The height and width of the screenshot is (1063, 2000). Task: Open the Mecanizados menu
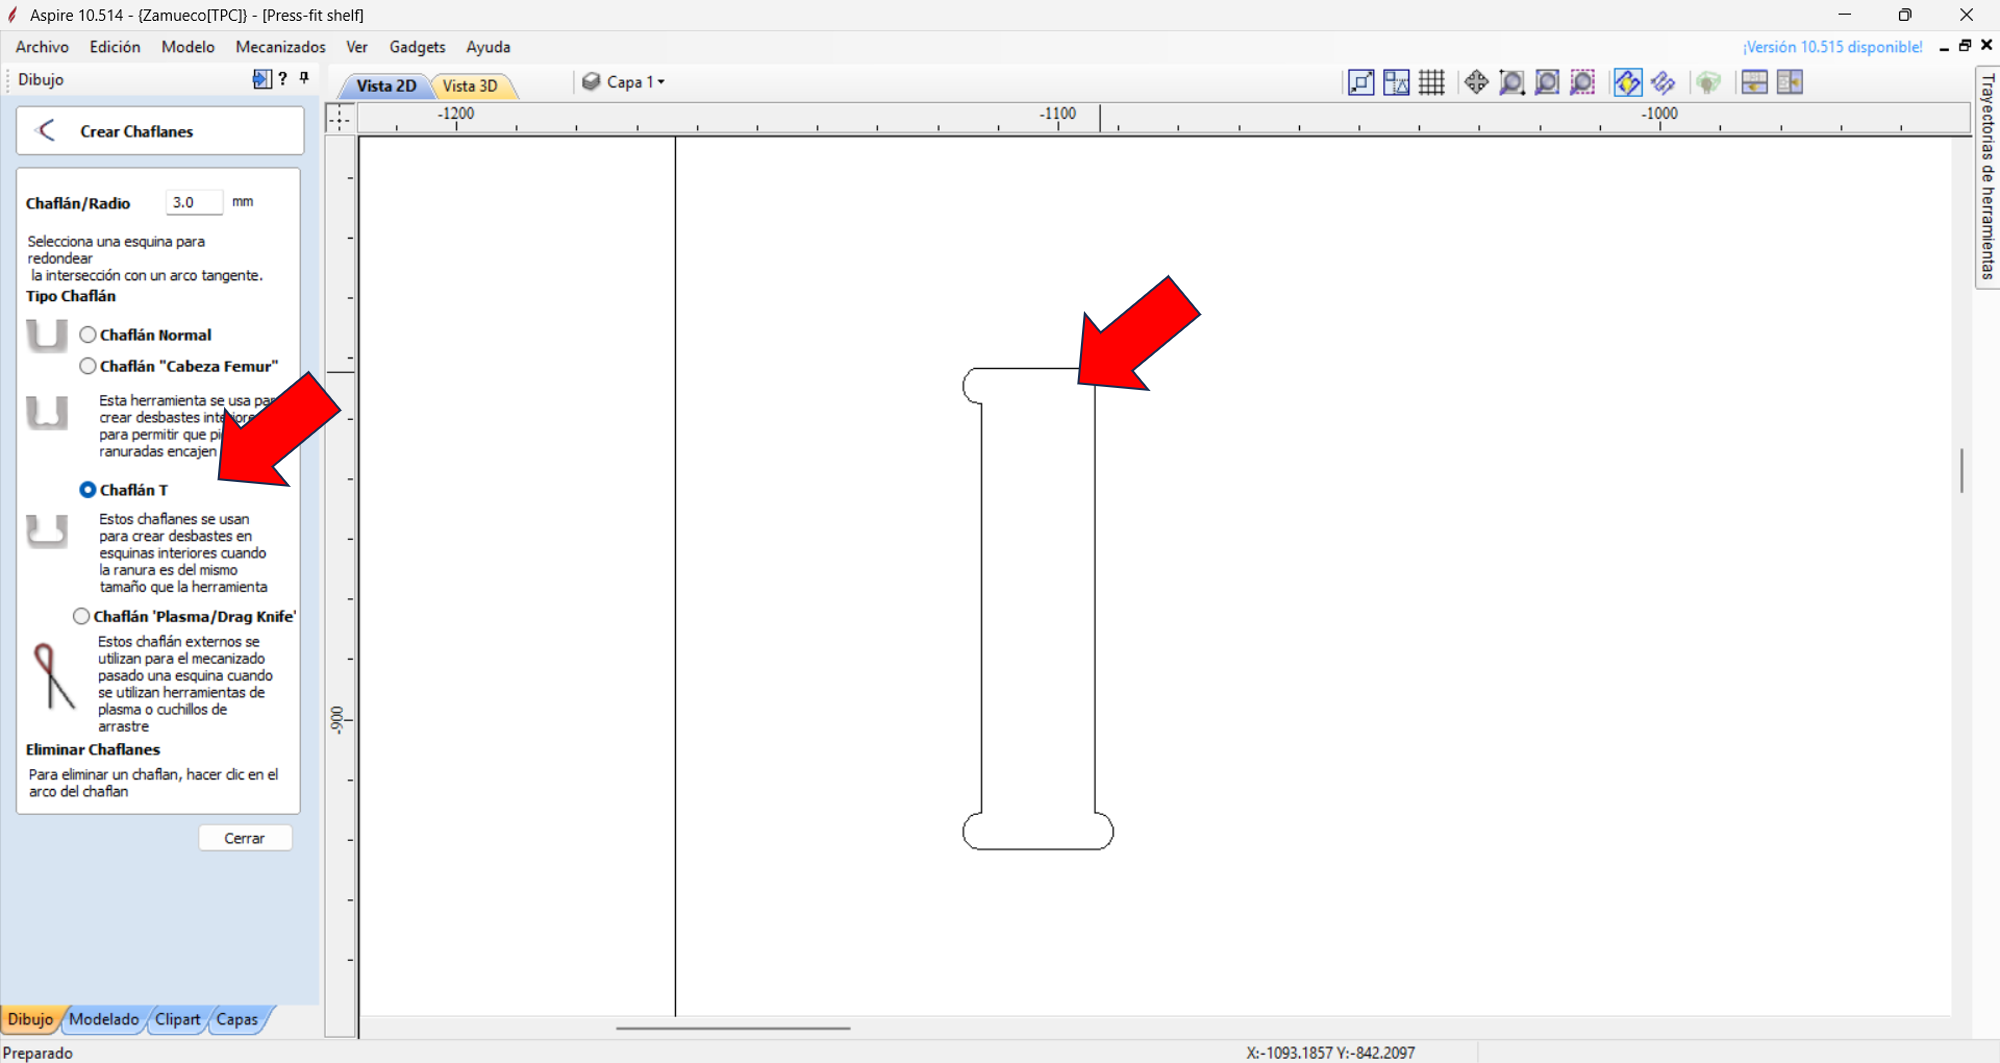[x=281, y=47]
